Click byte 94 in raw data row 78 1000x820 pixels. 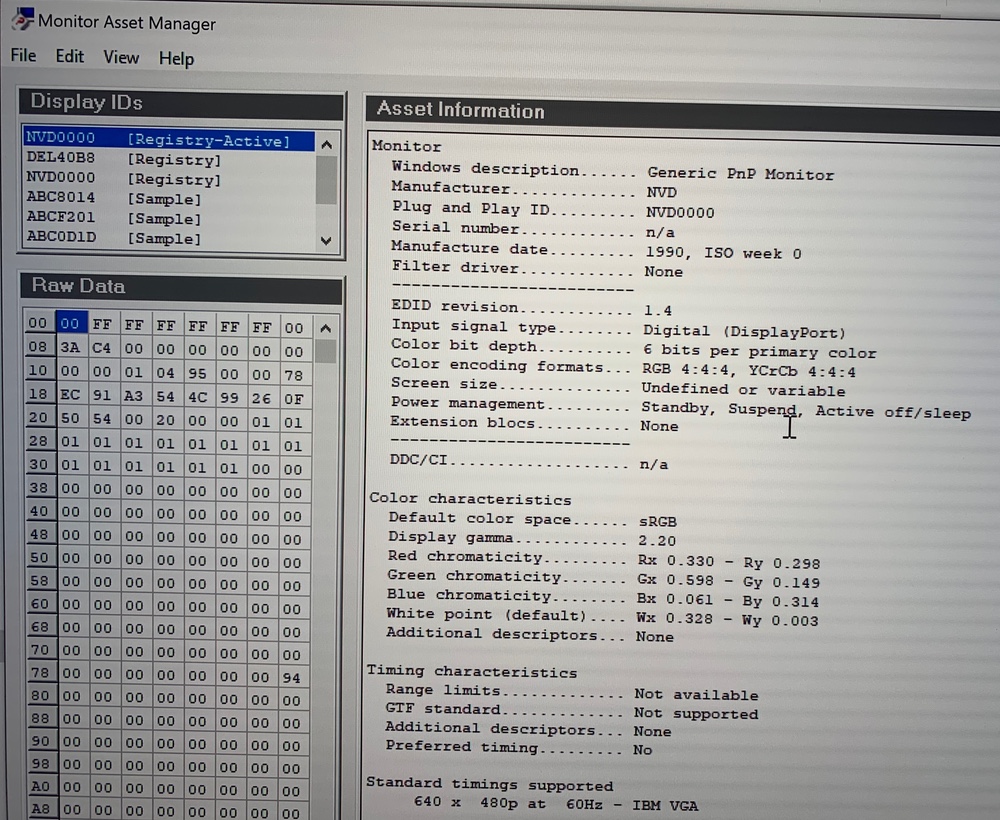pos(292,678)
